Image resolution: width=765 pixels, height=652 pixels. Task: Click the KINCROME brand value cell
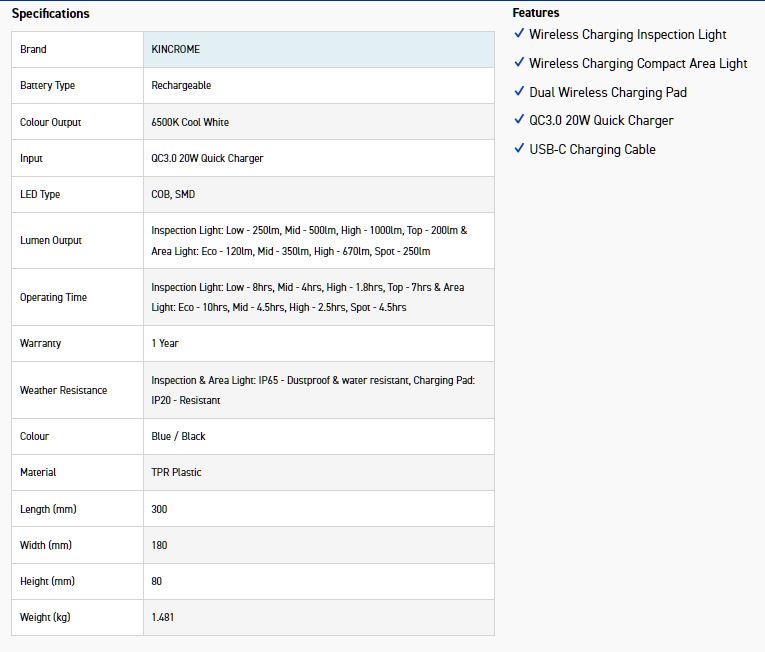176,50
